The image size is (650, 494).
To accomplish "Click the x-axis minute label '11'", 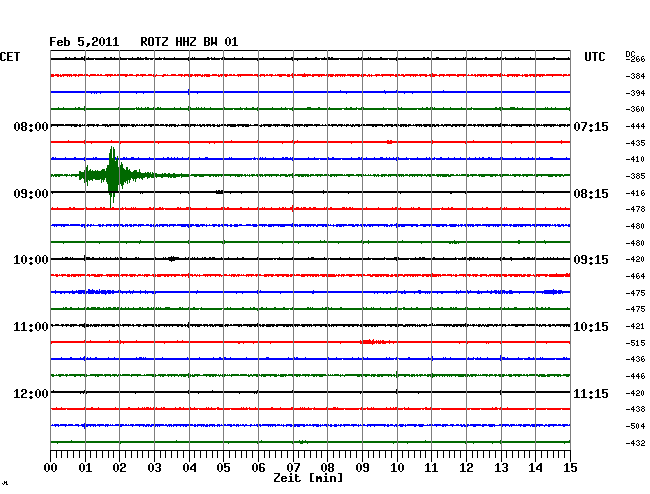I will (431, 468).
